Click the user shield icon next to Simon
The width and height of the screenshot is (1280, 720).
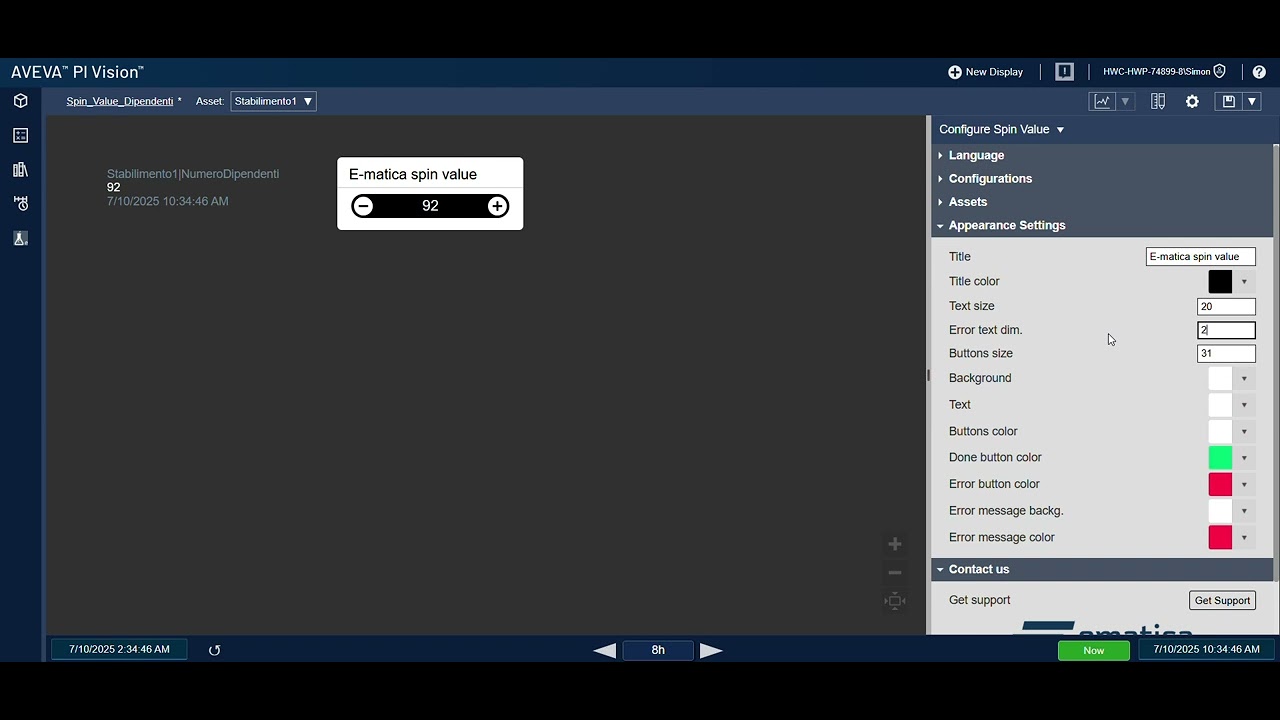1220,72
